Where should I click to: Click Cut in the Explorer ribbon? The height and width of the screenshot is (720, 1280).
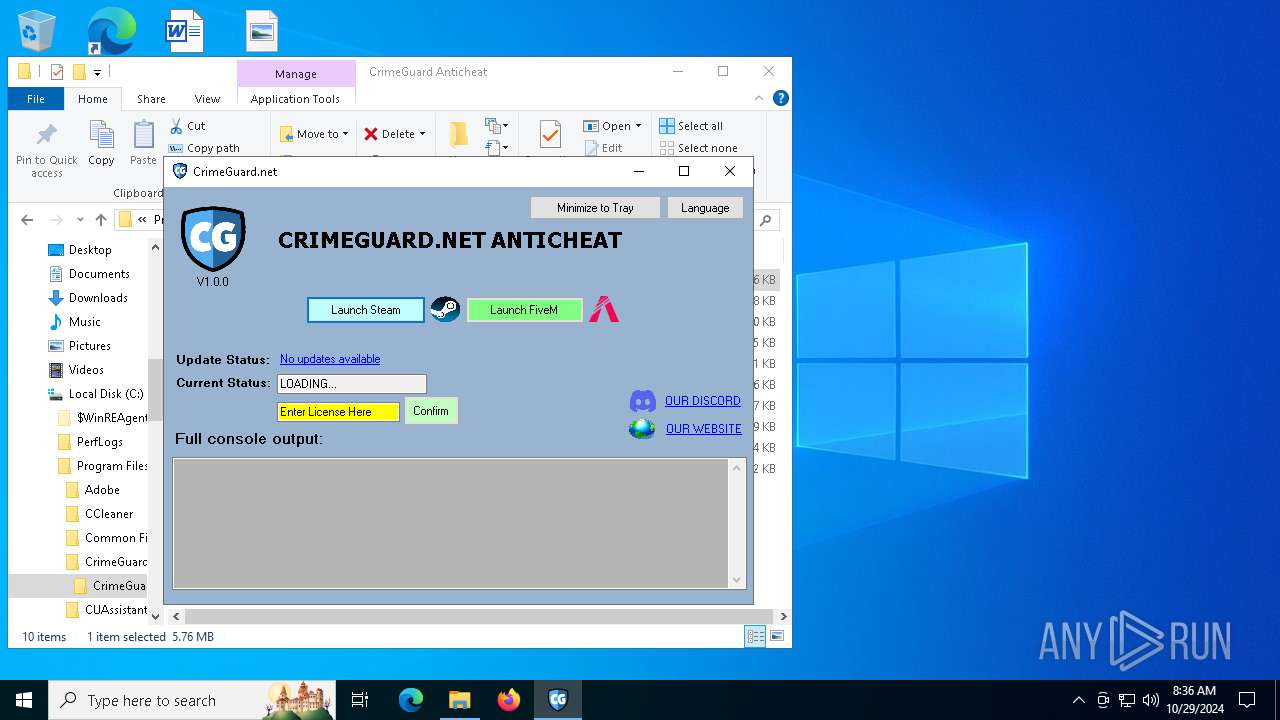point(187,126)
